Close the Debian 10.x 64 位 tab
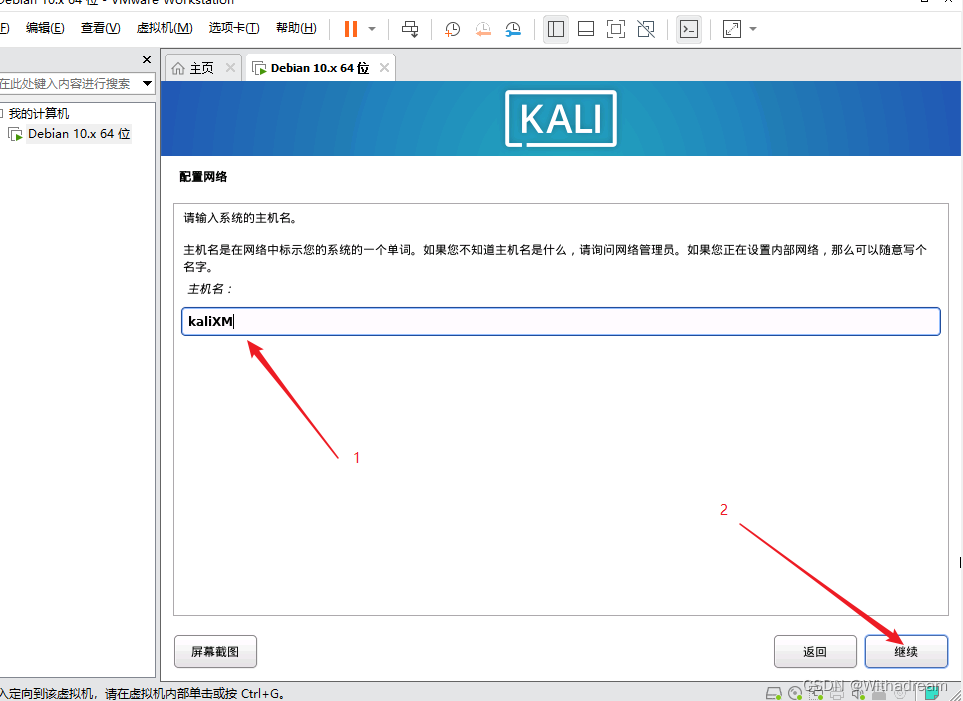963x701 pixels. click(x=384, y=68)
